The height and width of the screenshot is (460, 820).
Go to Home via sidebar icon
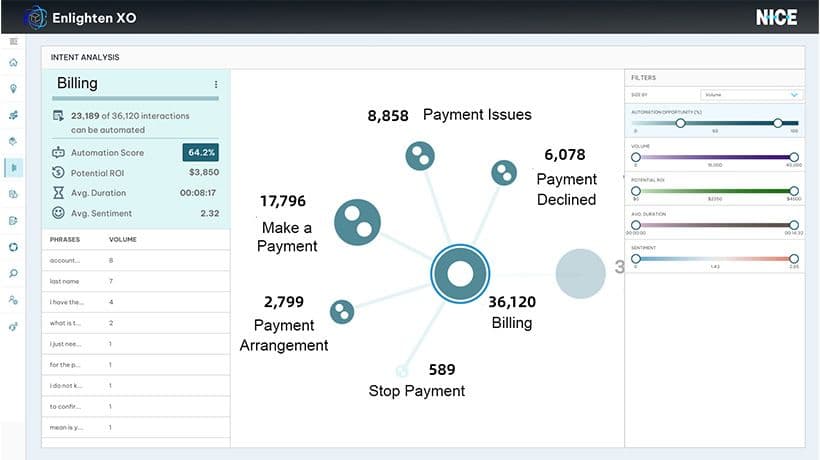click(13, 63)
